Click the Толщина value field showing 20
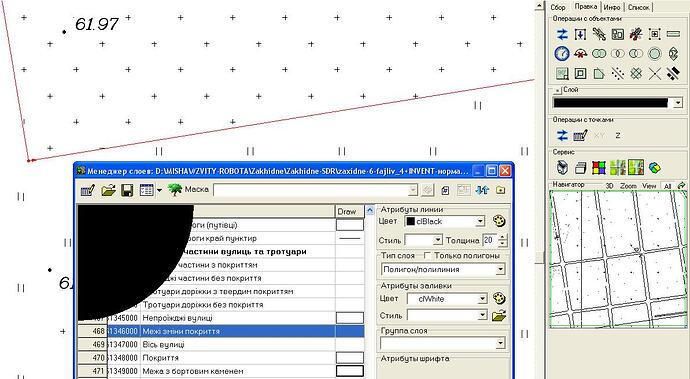Viewport: 690px width, 379px height. (x=490, y=240)
